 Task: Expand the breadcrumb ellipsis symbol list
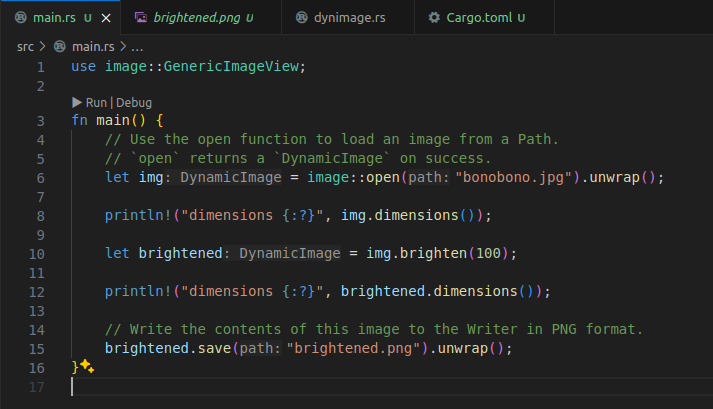pos(137,46)
